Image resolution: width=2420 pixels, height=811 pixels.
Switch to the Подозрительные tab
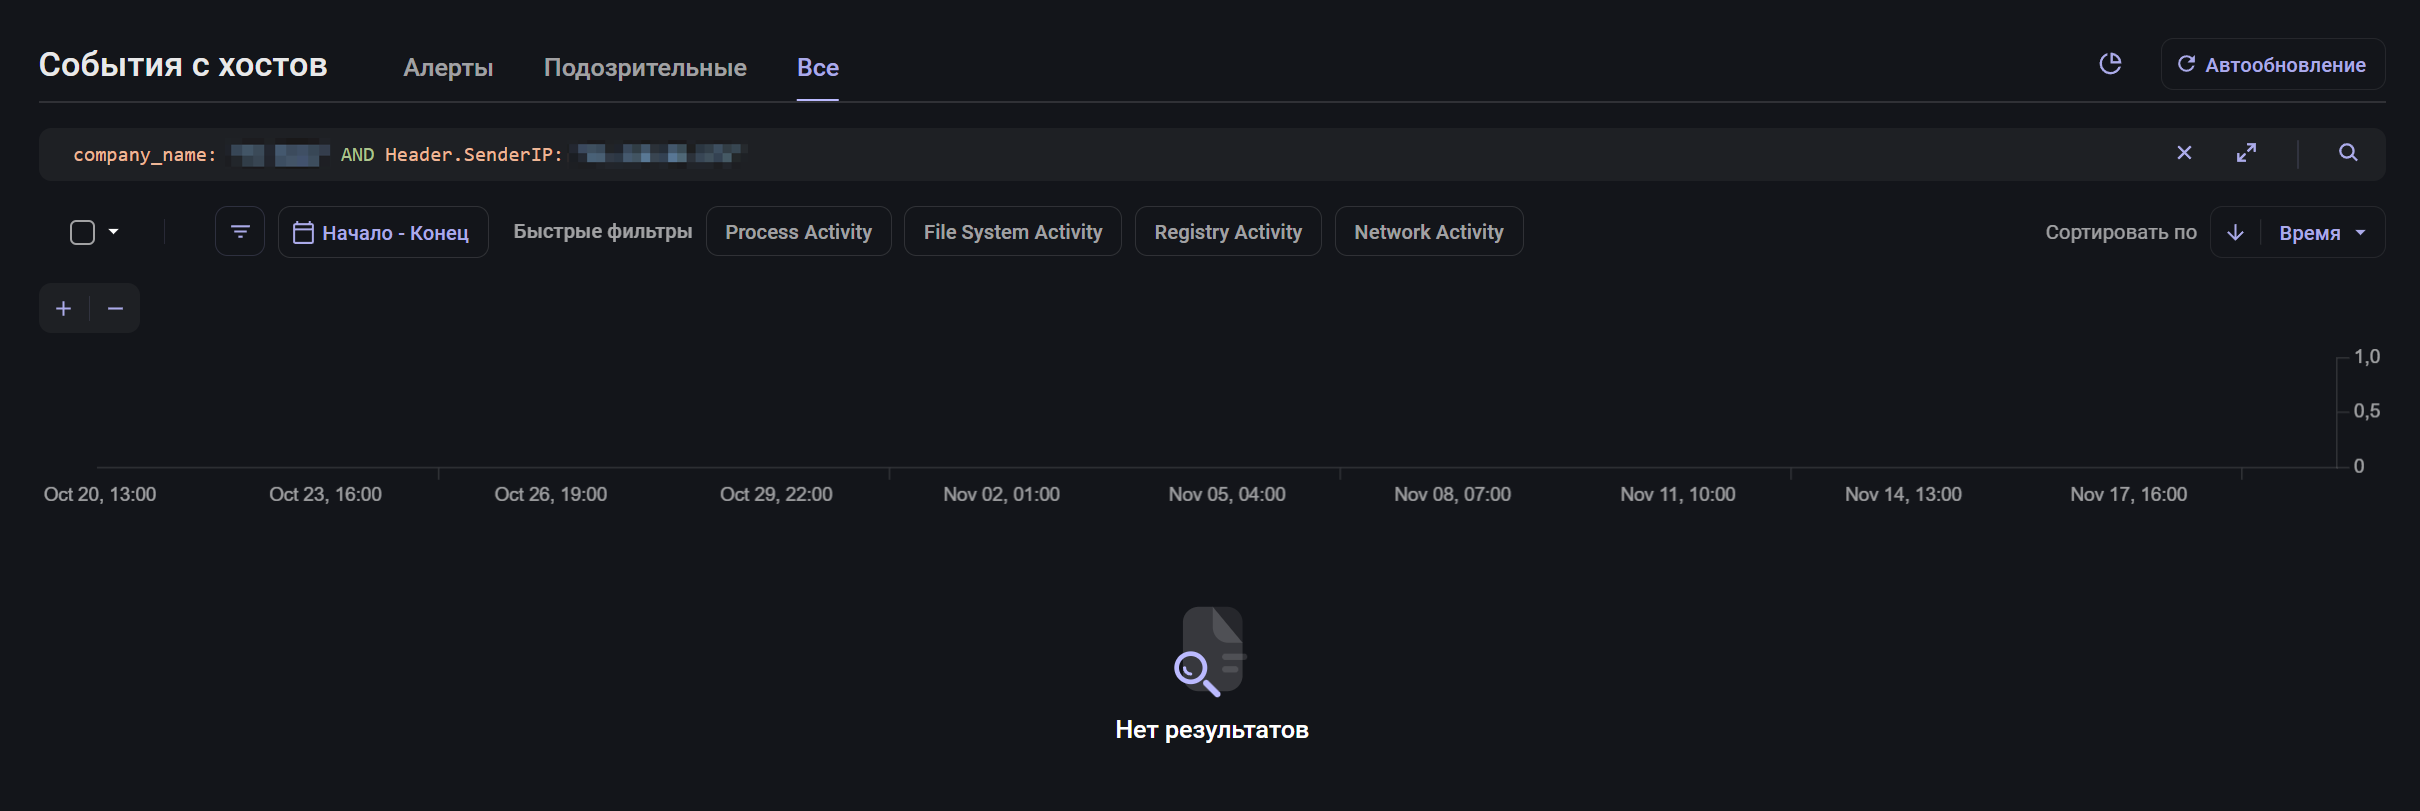pos(645,68)
